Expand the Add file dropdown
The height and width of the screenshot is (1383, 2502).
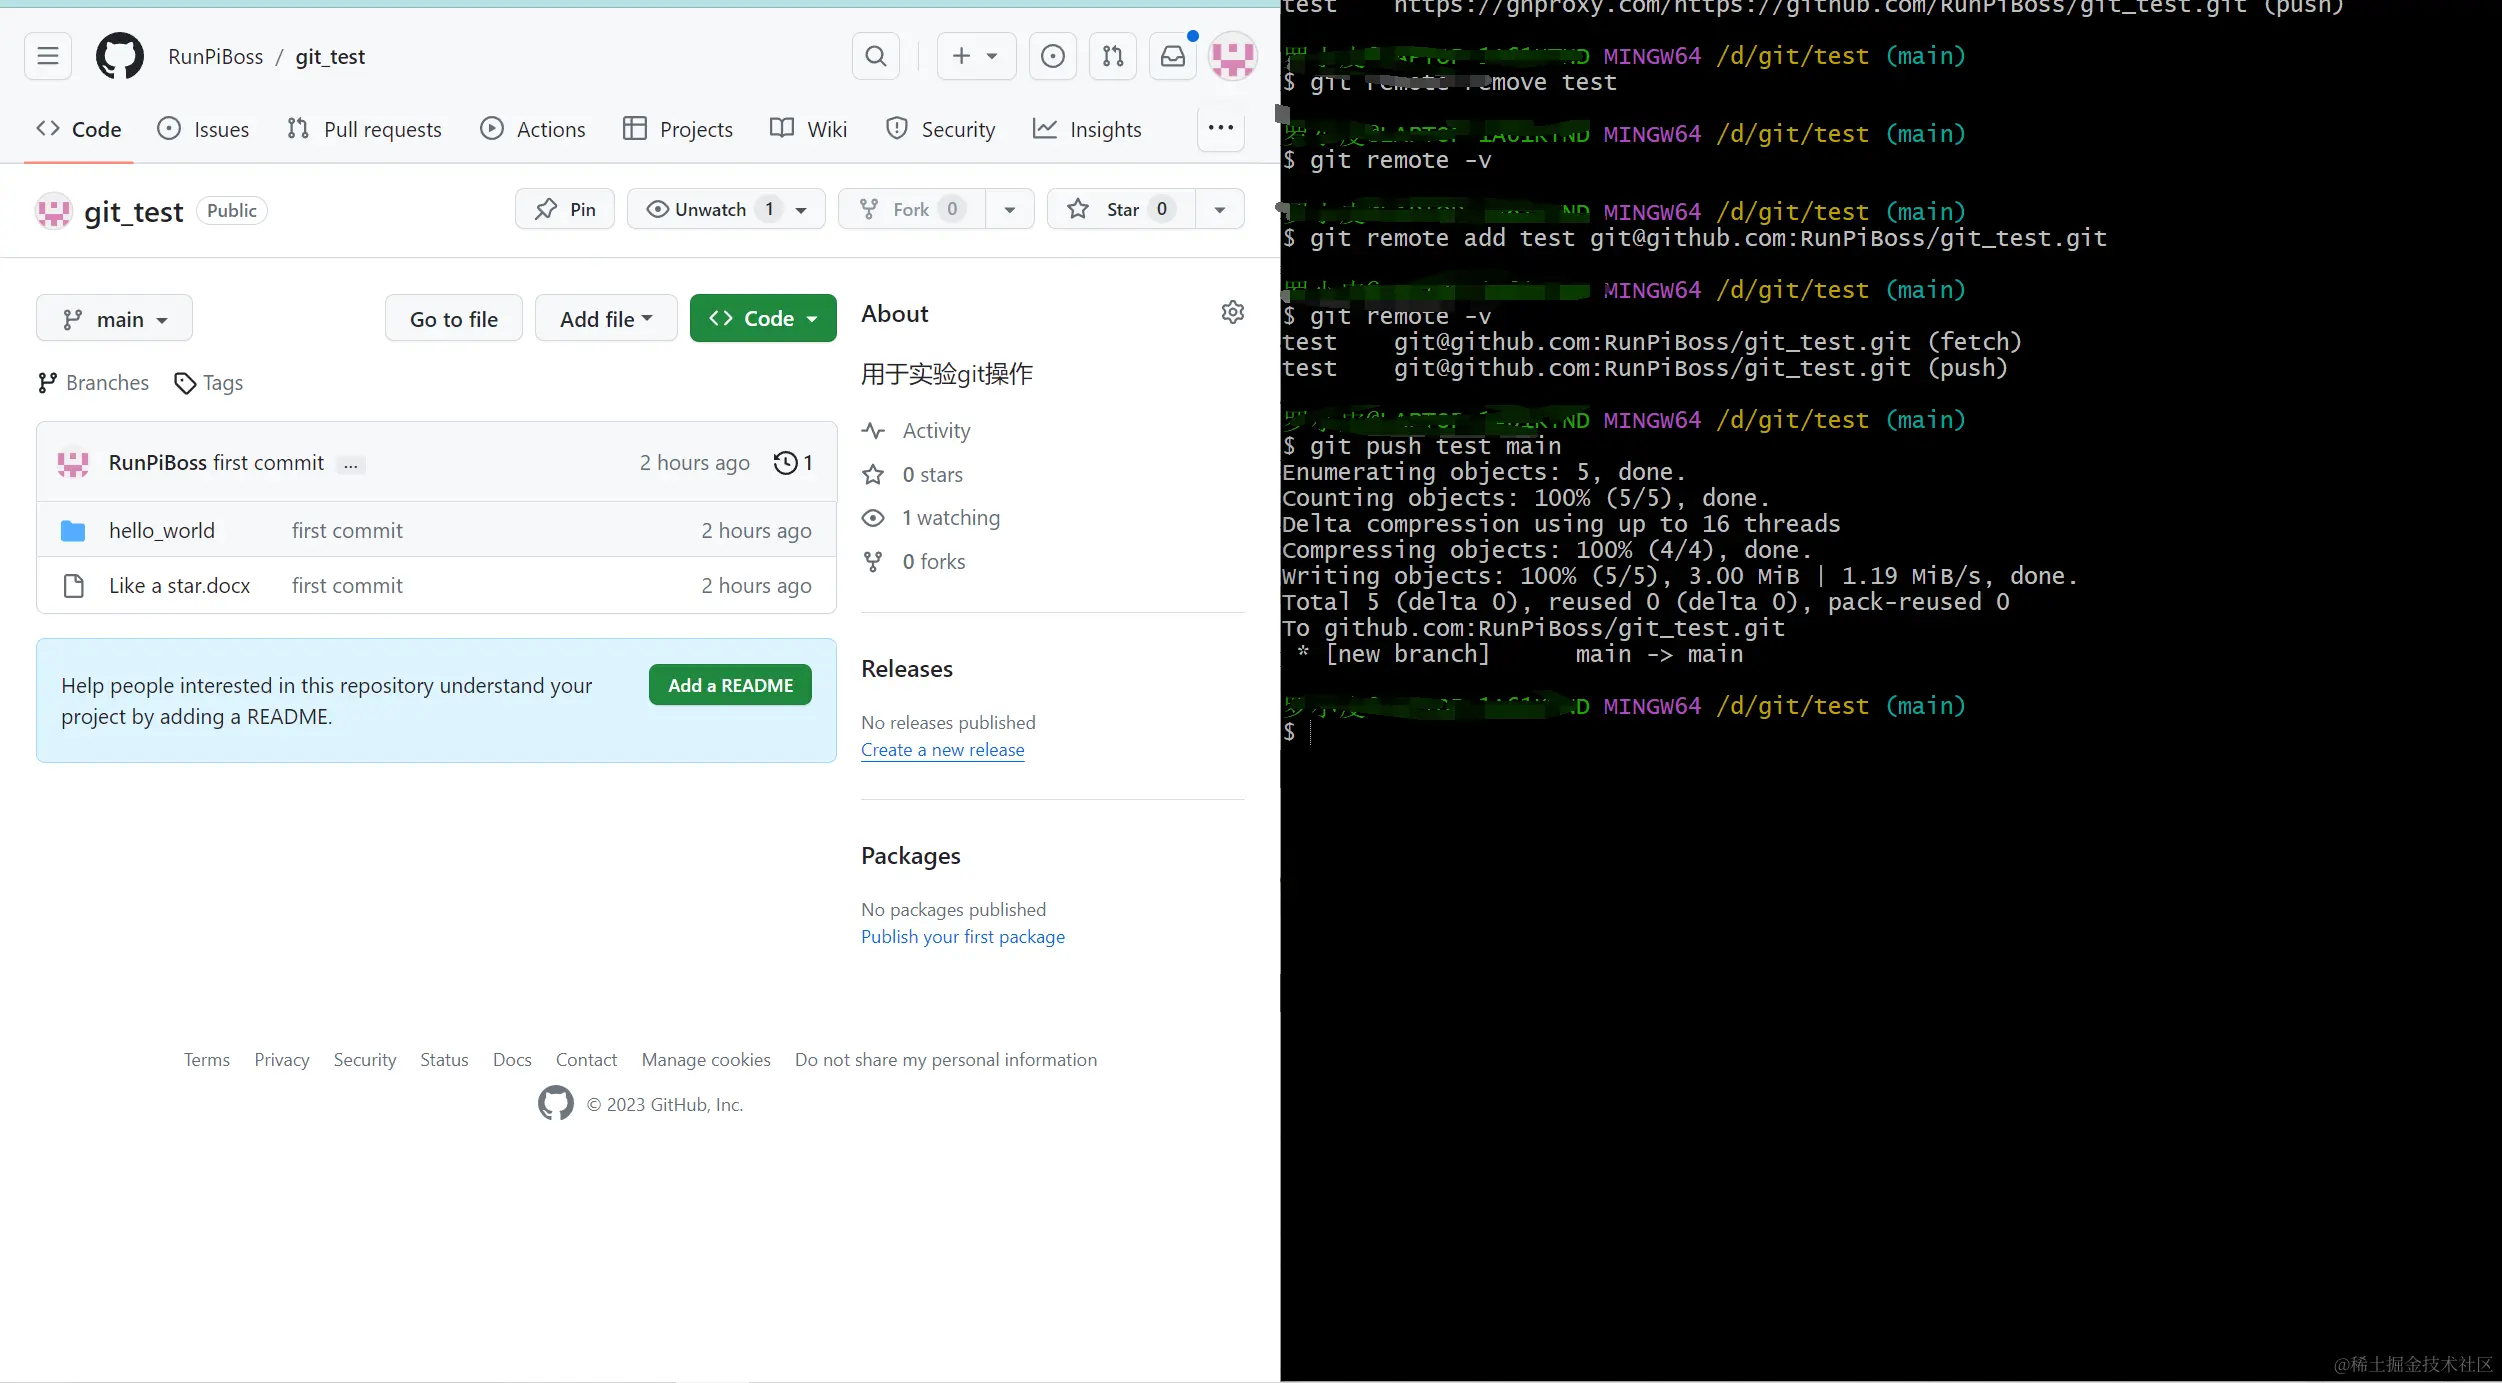(606, 319)
